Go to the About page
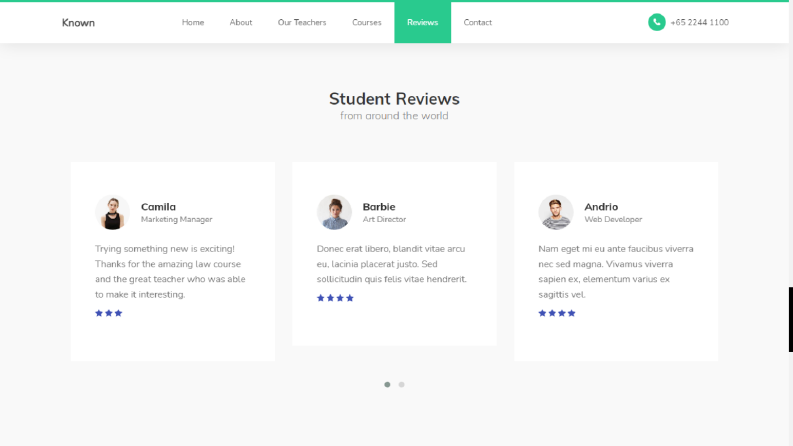The image size is (793, 446). 241,22
